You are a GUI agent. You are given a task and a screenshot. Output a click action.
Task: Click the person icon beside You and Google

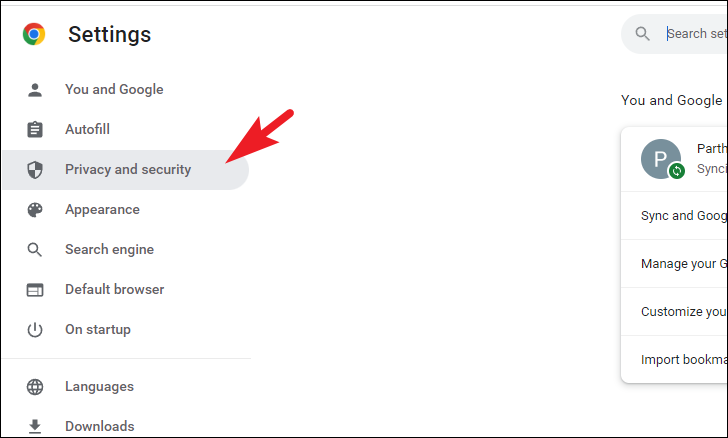pyautogui.click(x=35, y=90)
